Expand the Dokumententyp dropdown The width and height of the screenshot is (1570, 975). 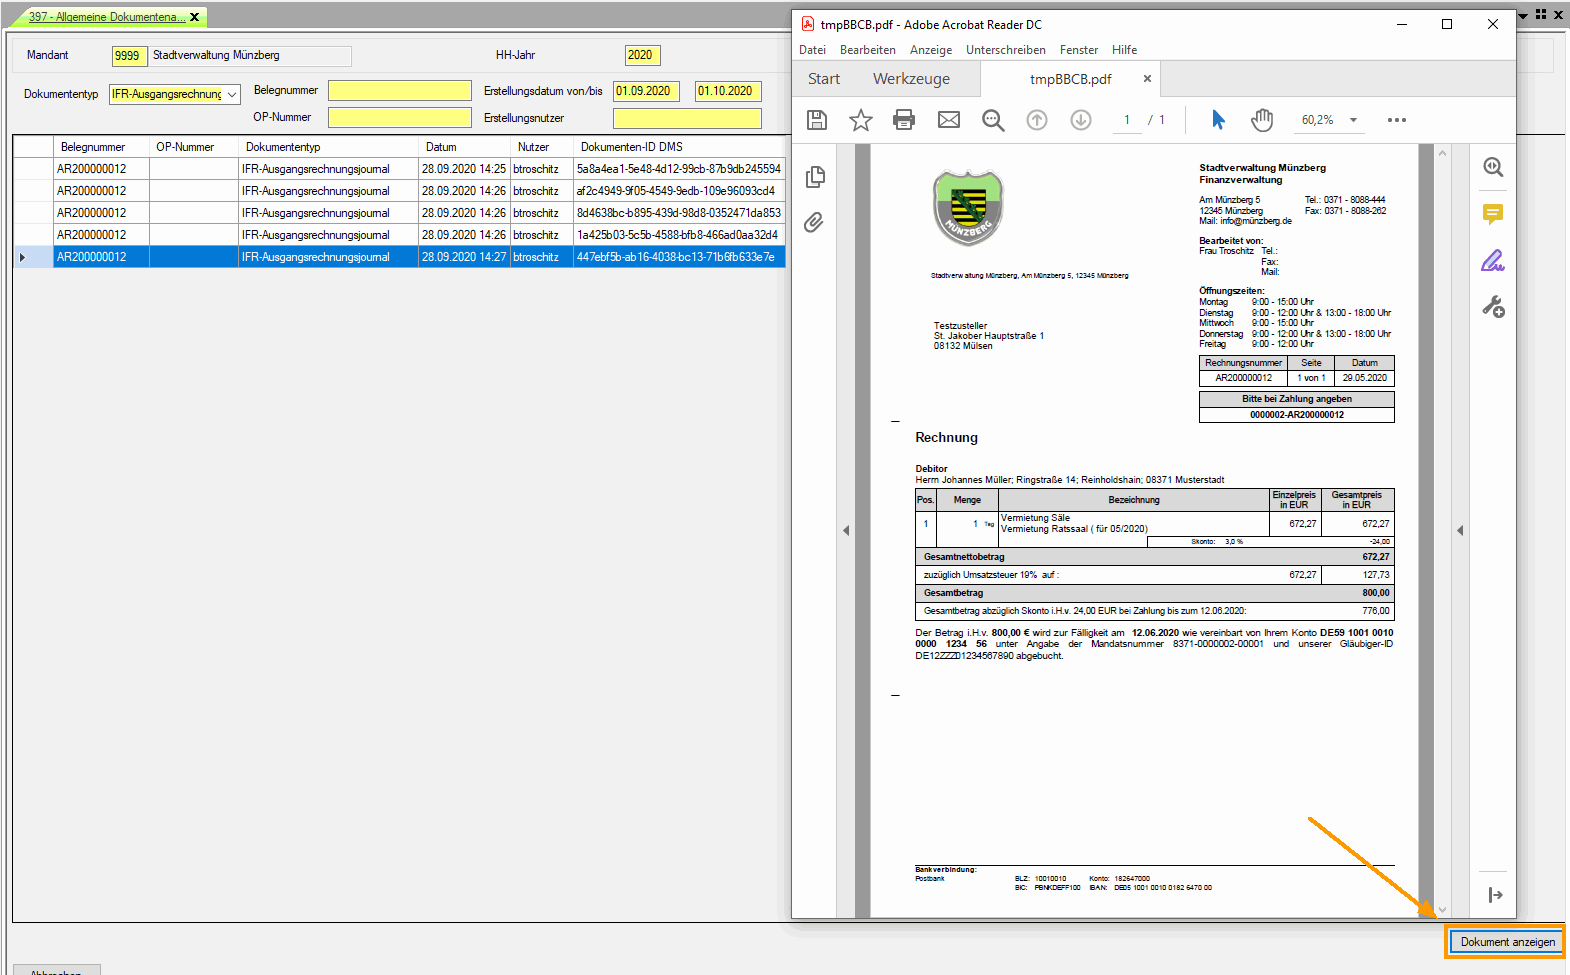pos(232,95)
